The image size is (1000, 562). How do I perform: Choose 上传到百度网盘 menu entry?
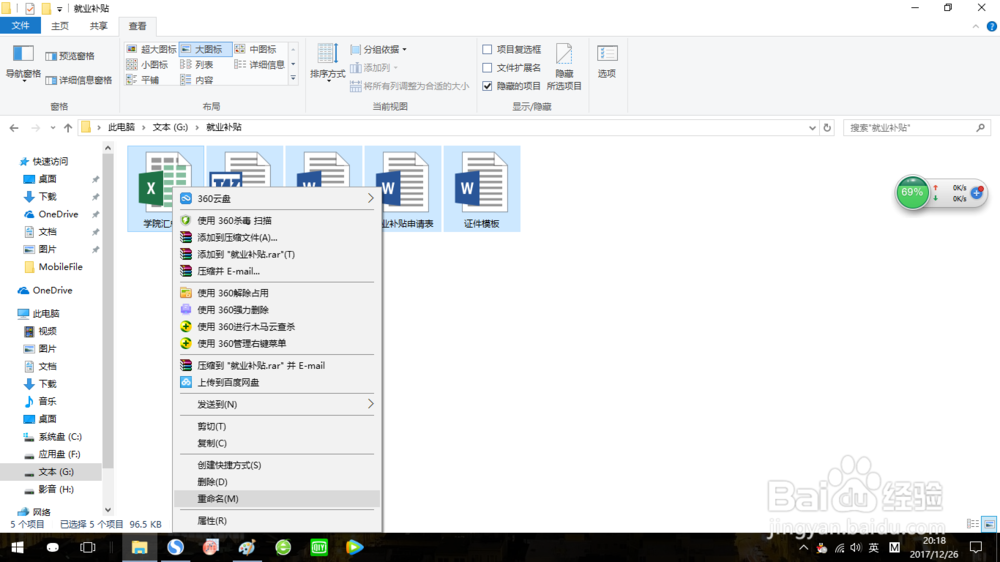click(x=277, y=382)
